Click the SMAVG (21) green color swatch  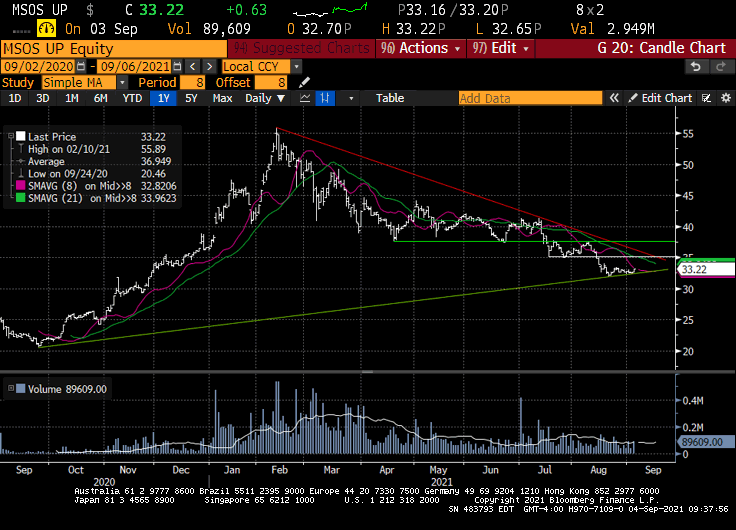coord(21,198)
